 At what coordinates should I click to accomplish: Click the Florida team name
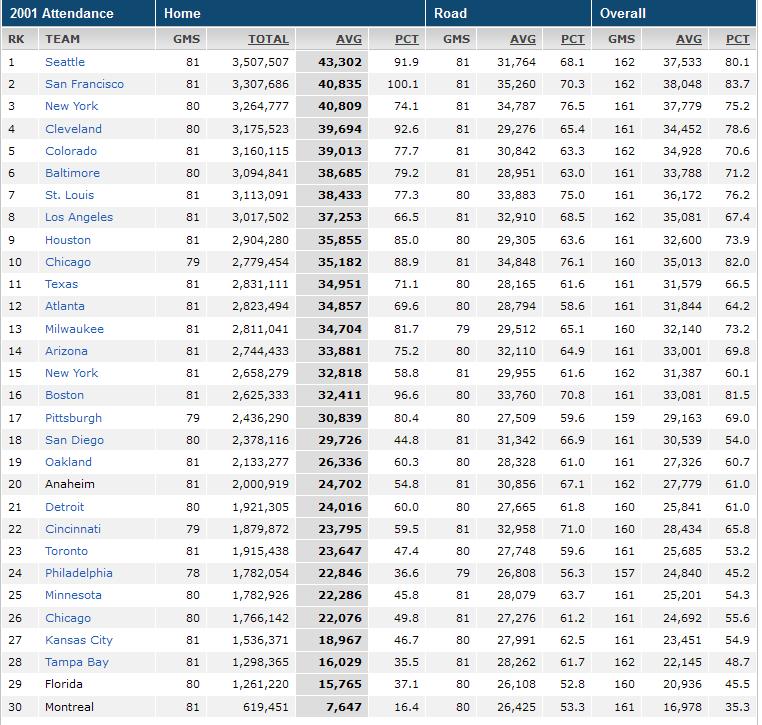[64, 684]
